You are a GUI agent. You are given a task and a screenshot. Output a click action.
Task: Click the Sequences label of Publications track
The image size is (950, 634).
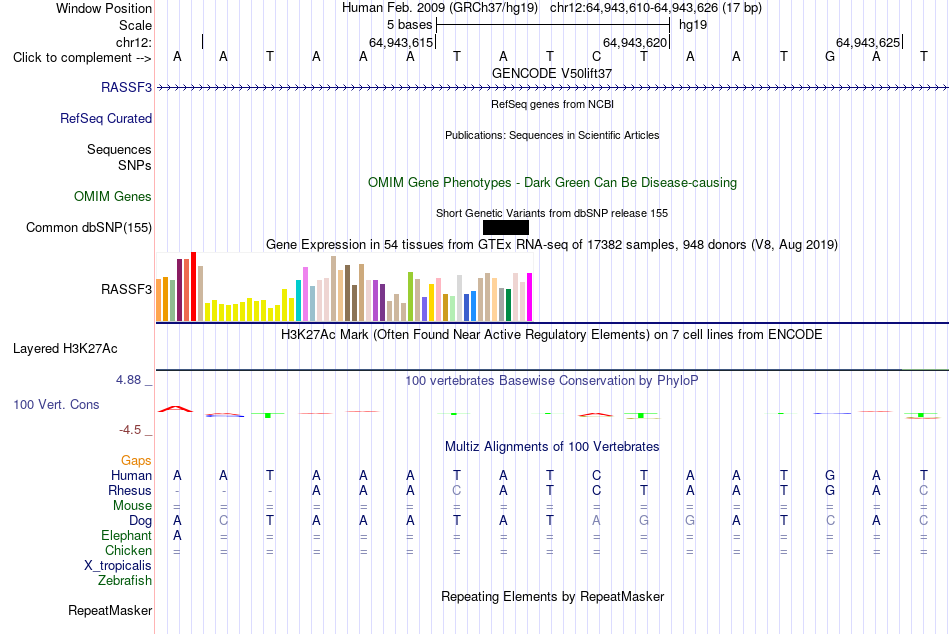(119, 149)
